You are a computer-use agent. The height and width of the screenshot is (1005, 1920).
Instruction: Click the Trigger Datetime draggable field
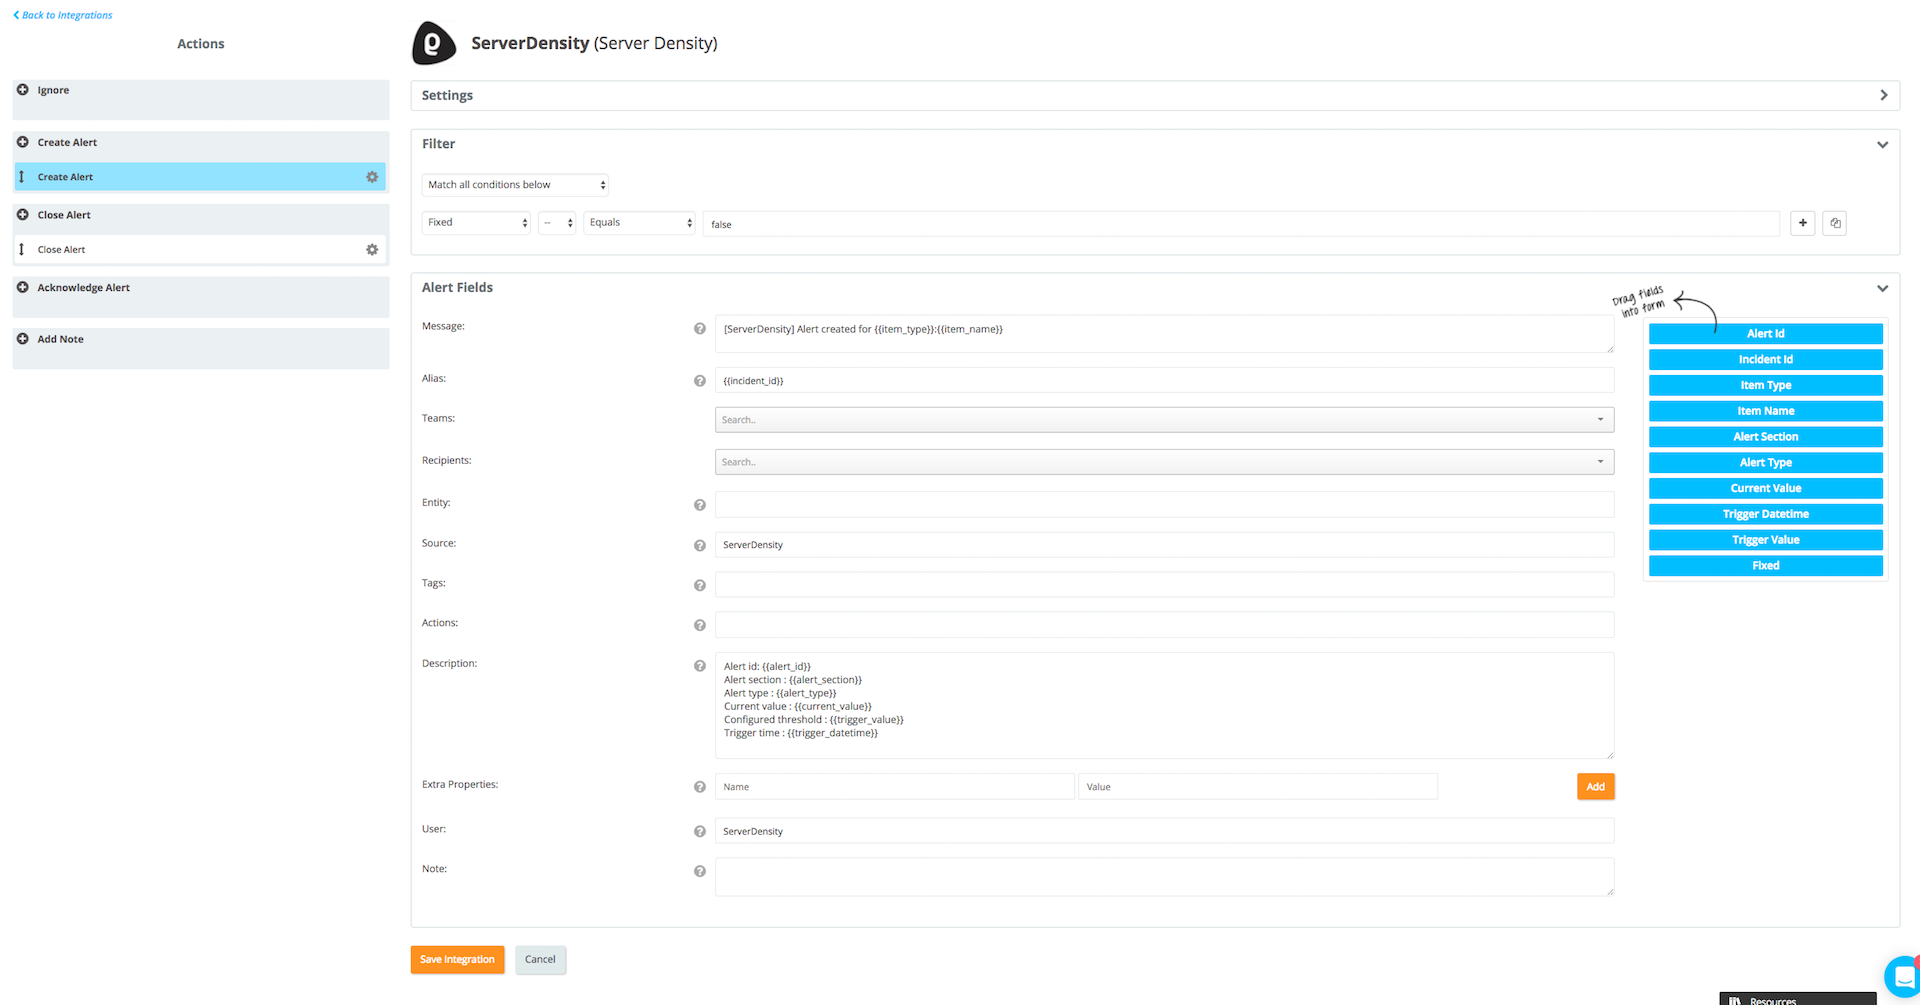pos(1765,515)
